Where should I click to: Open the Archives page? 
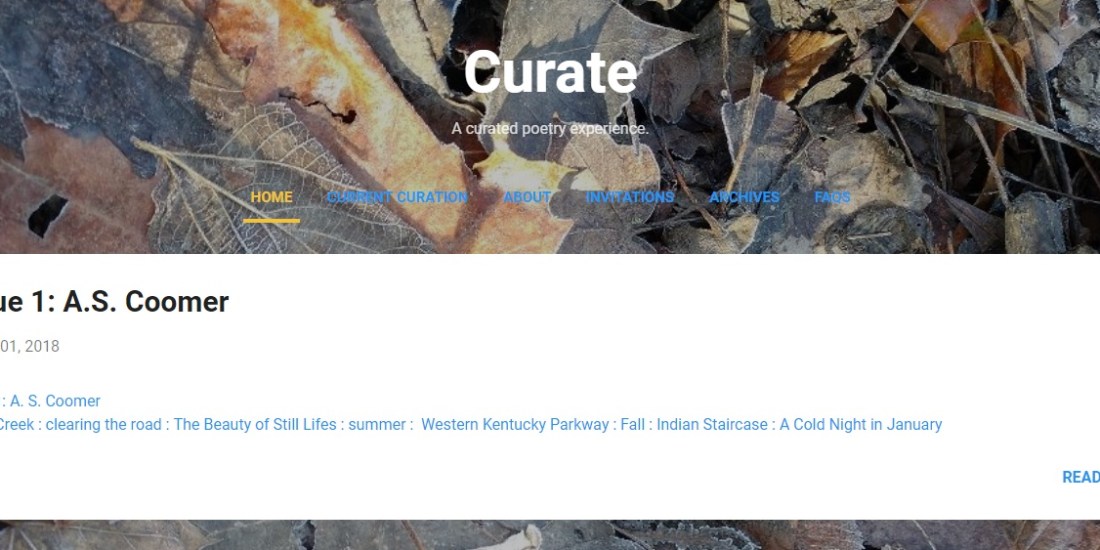pyautogui.click(x=744, y=198)
